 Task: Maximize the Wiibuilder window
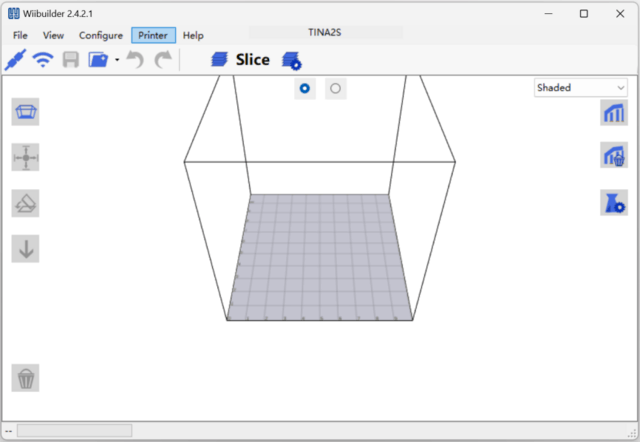[584, 13]
